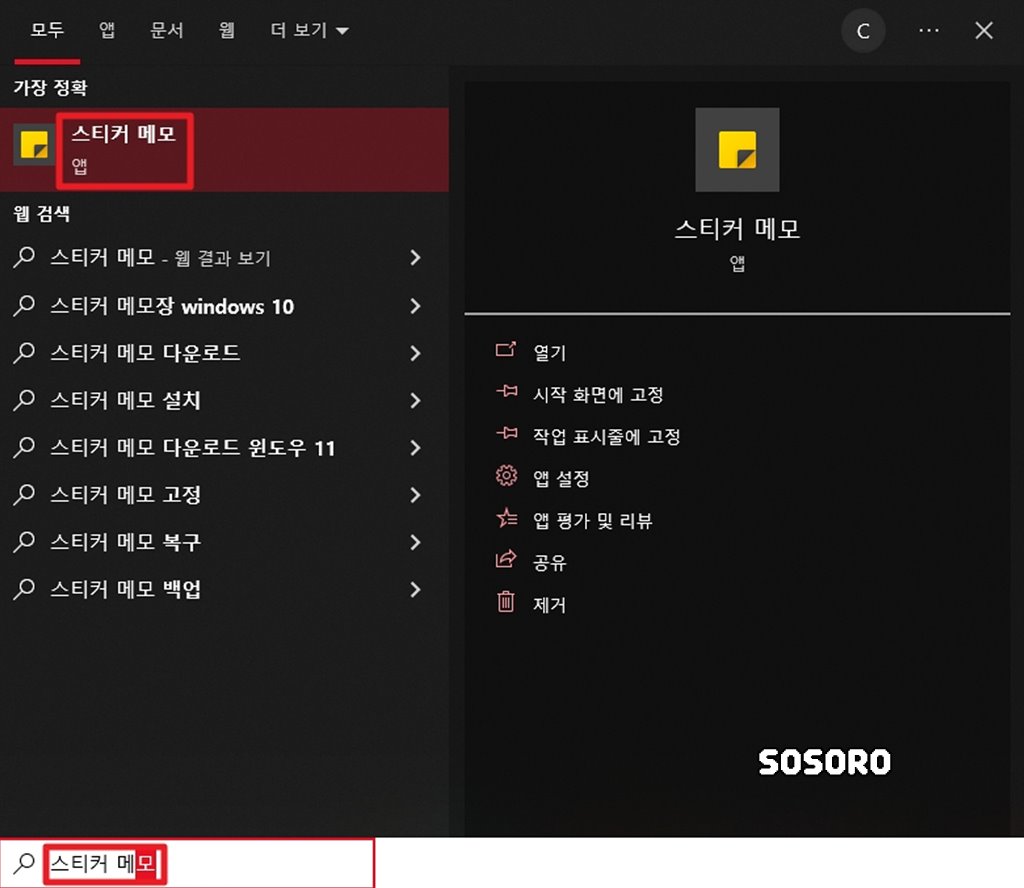Switch to the 모두 tab
Image resolution: width=1024 pixels, height=888 pixels.
point(47,30)
